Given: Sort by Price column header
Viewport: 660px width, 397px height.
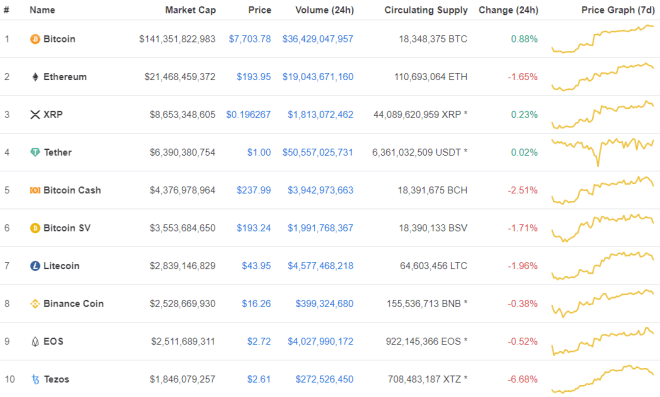Looking at the screenshot, I should point(259,10).
